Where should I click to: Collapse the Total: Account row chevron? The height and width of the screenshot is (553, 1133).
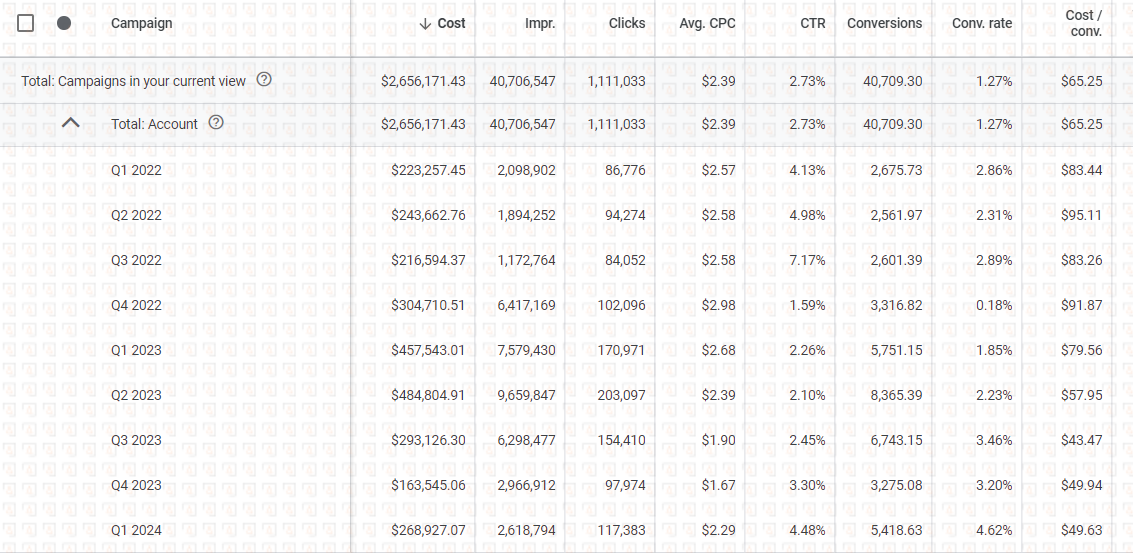point(70,123)
